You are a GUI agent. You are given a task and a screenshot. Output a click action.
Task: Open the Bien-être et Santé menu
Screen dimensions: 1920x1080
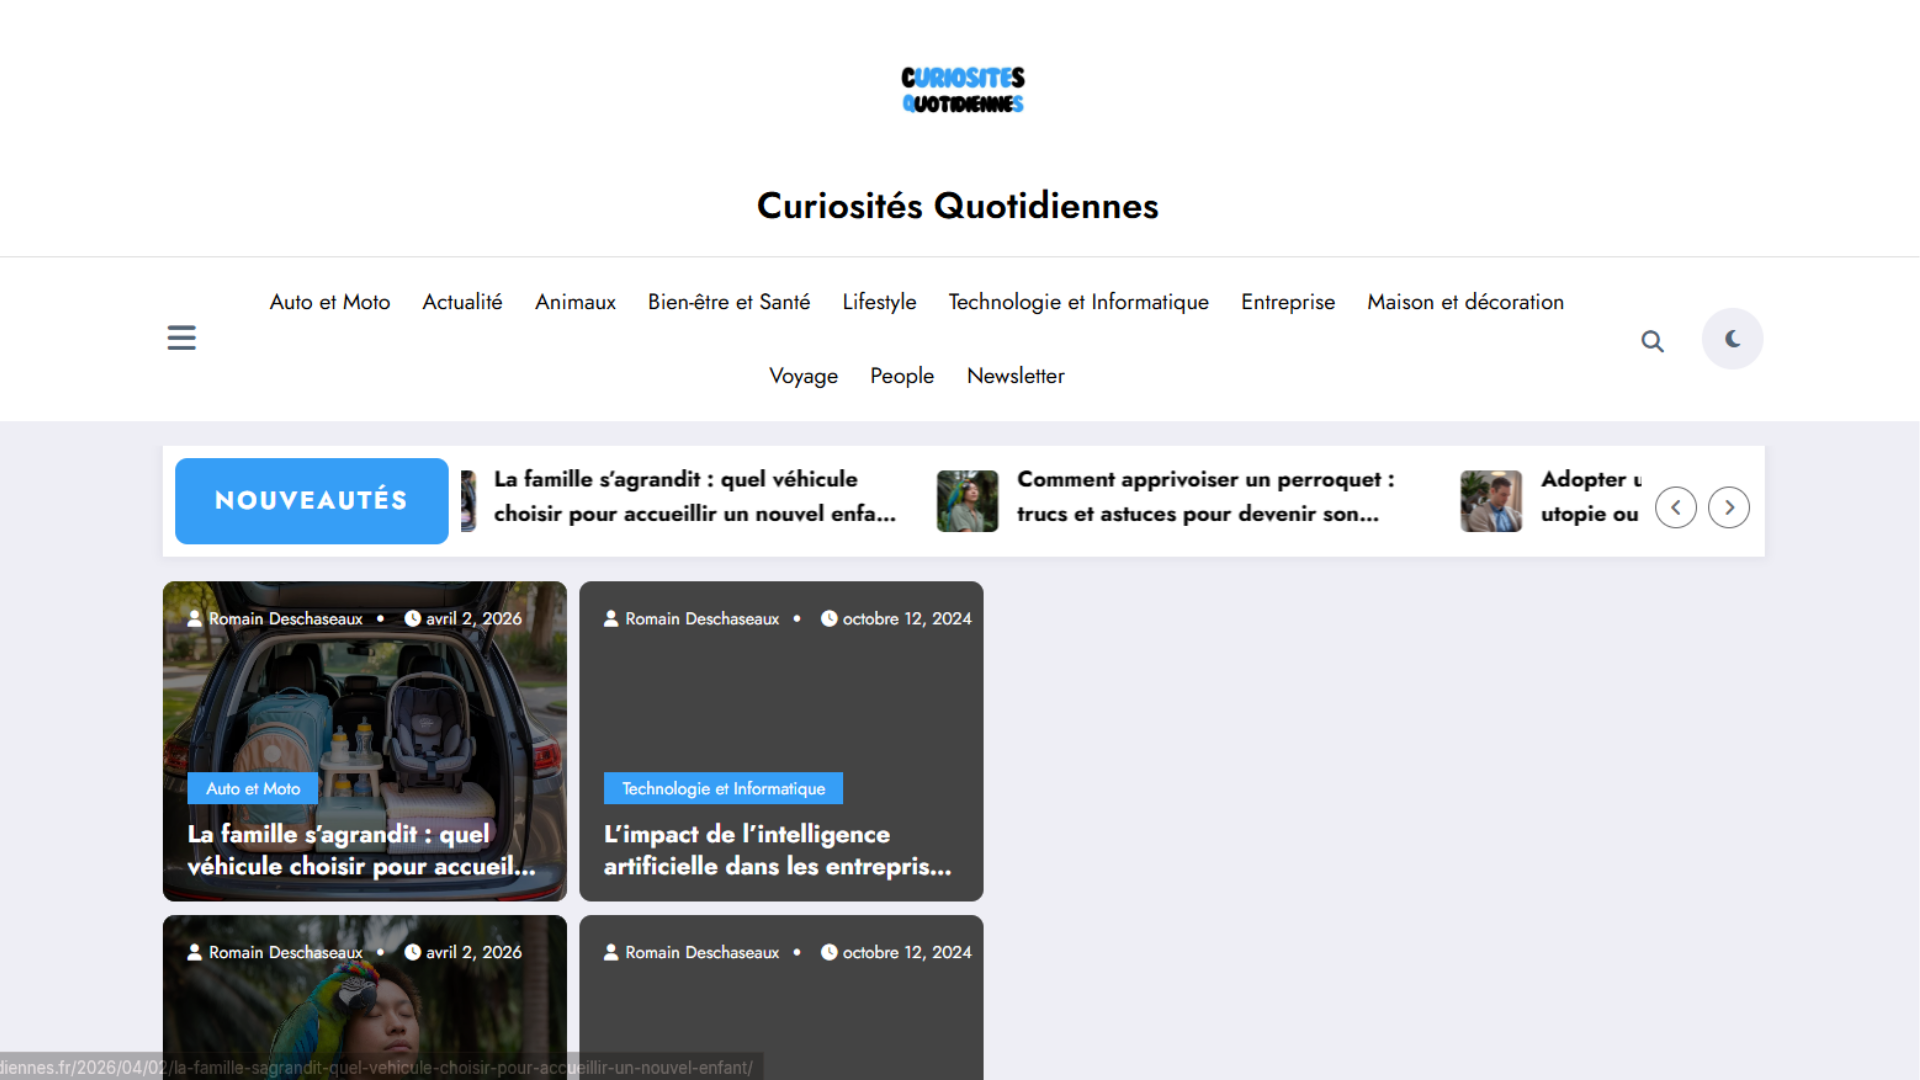coord(729,302)
